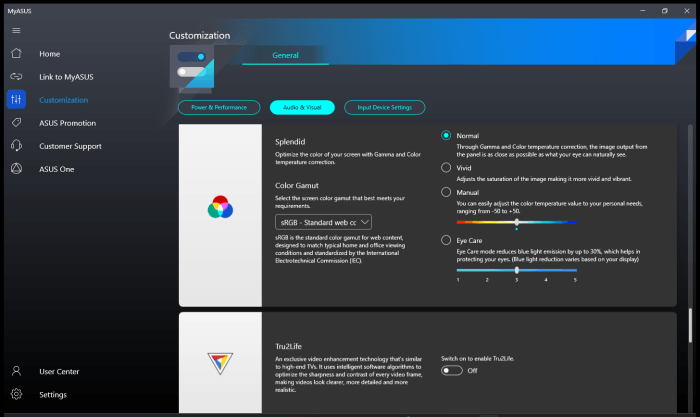700x417 pixels.
Task: Open the Color Gamut sRGB dropdown
Action: (323, 222)
